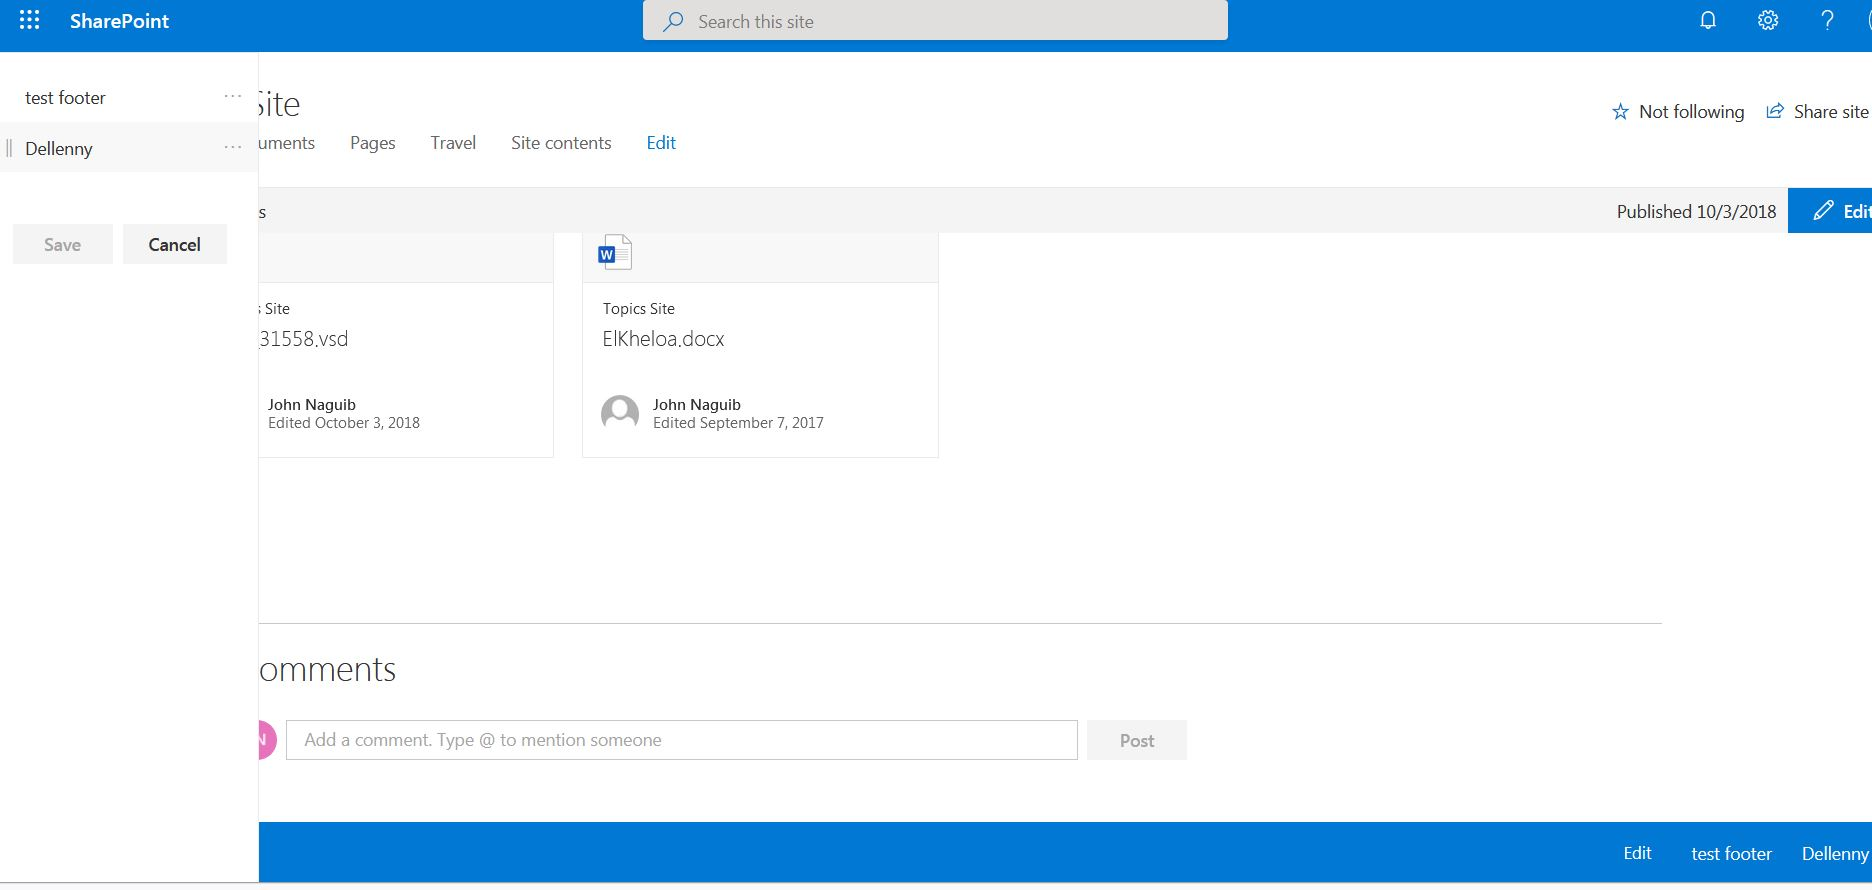Open the Travel navigation tab

453,143
